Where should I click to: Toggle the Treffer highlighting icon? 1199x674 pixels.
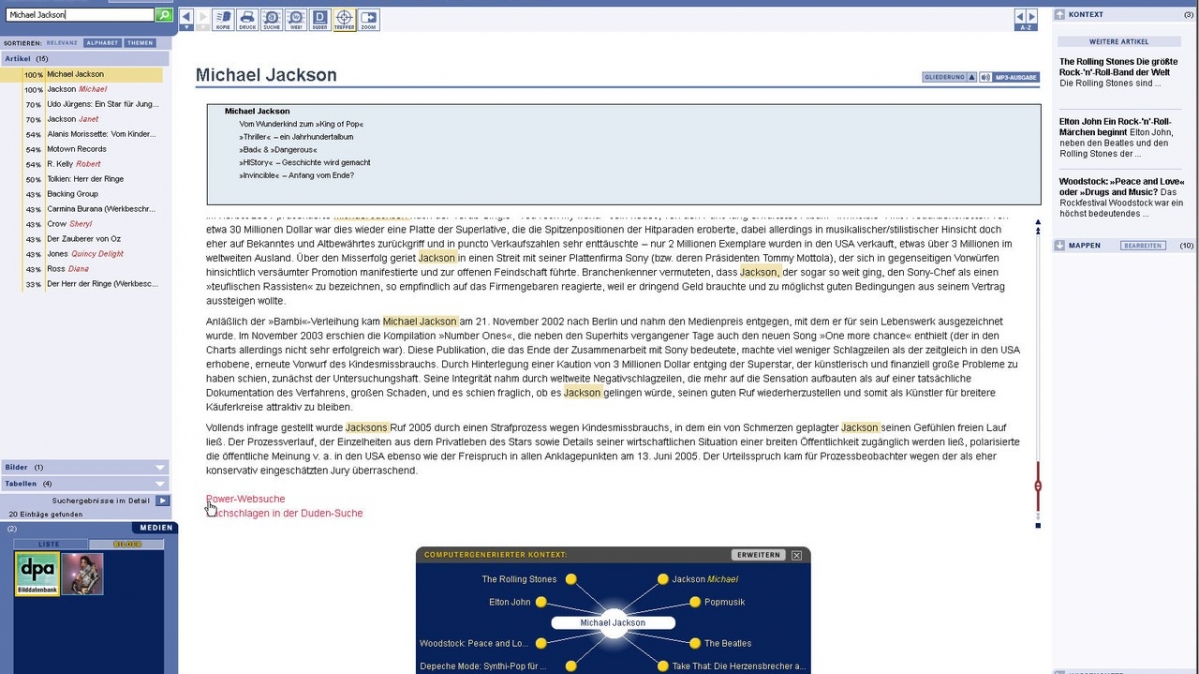343,19
